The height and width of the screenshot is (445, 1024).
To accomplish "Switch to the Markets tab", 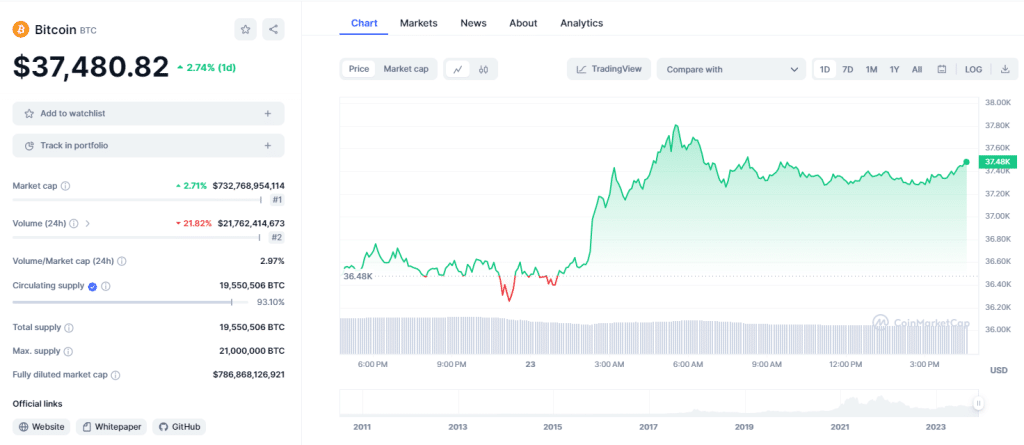I will coord(418,23).
